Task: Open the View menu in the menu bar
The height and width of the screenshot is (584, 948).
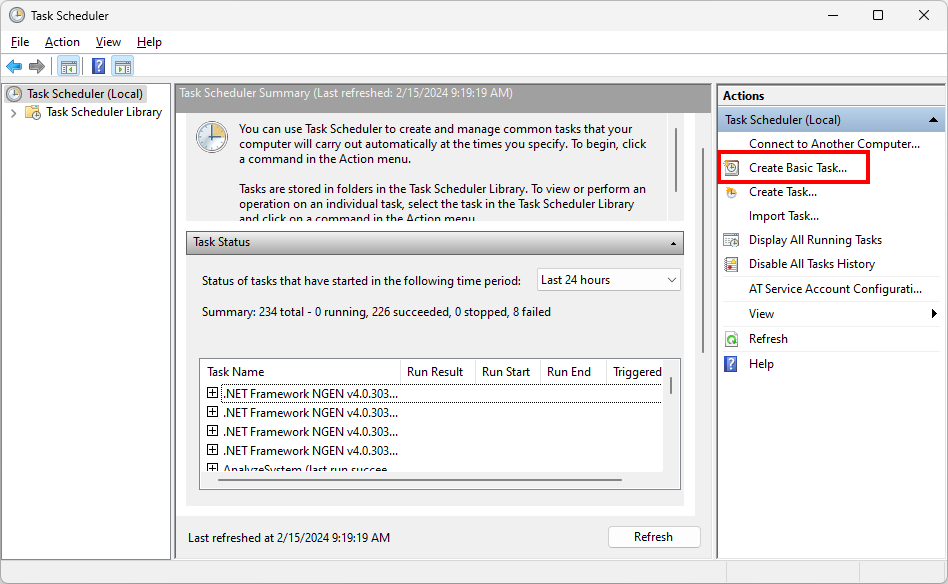Action: pos(108,42)
